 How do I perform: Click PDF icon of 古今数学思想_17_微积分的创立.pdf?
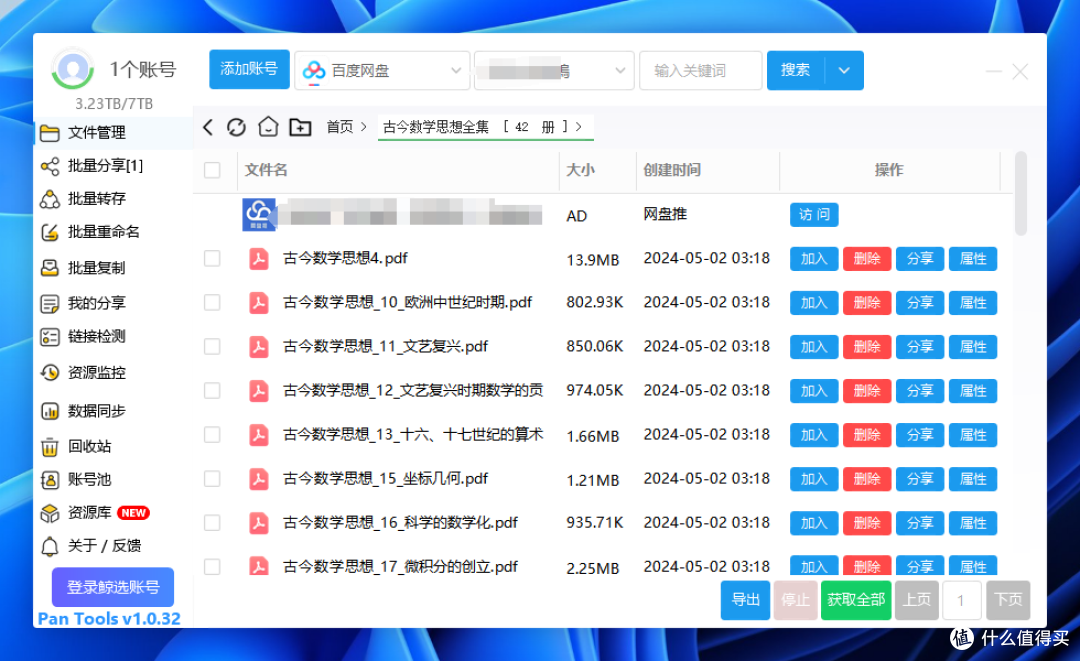pos(259,567)
